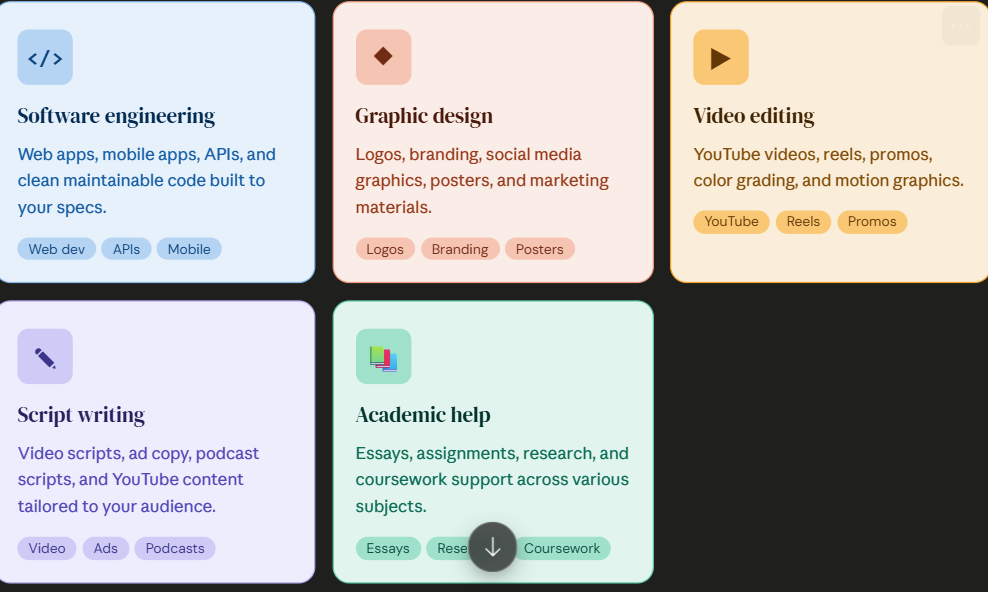Choose the Logos tag
The height and width of the screenshot is (592, 988).
[385, 249]
